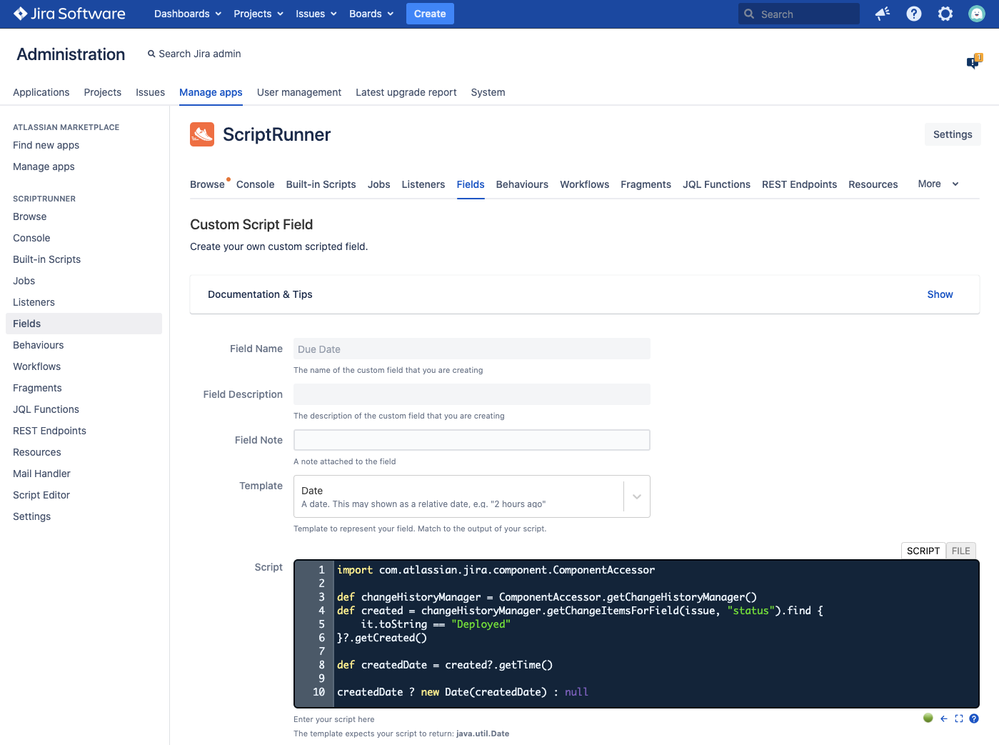Open Browse in ScriptRunner sidebar

click(x=29, y=217)
